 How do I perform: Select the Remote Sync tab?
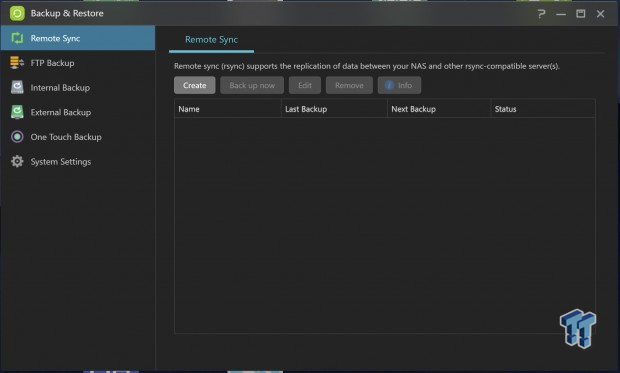coord(211,40)
